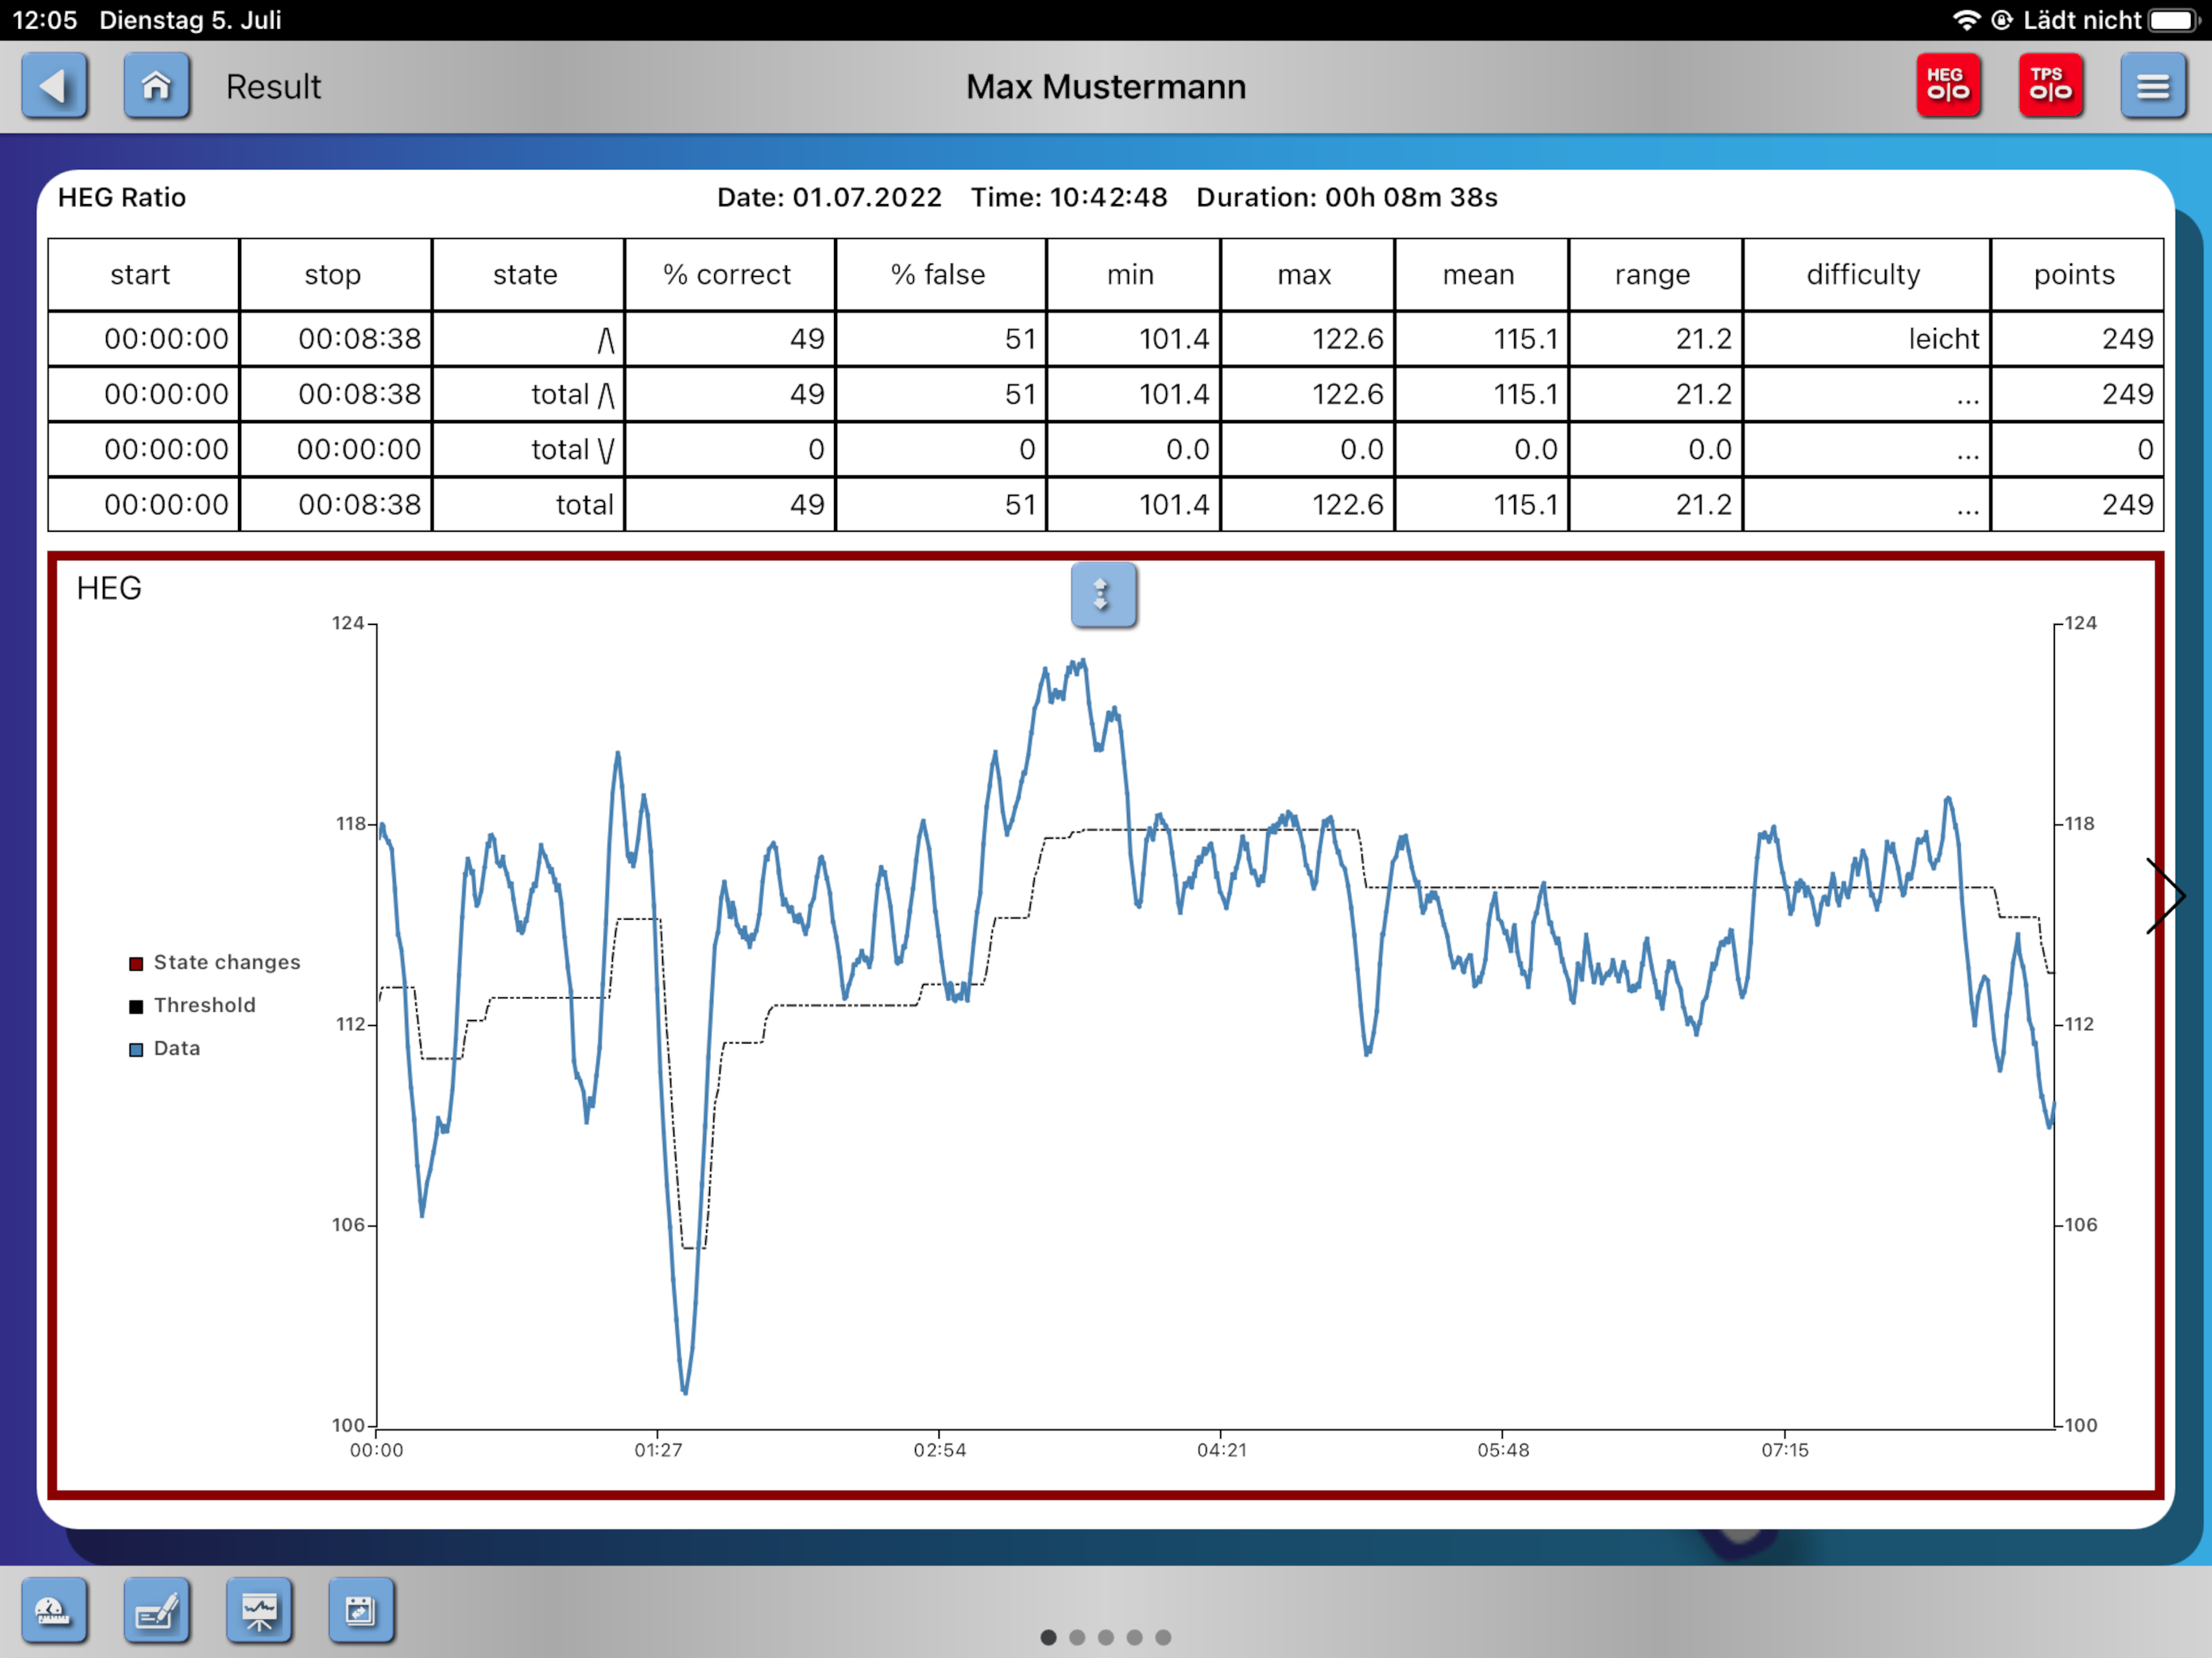This screenshot has width=2212, height=1658.
Task: Open the TPS settings button
Action: [x=2049, y=87]
